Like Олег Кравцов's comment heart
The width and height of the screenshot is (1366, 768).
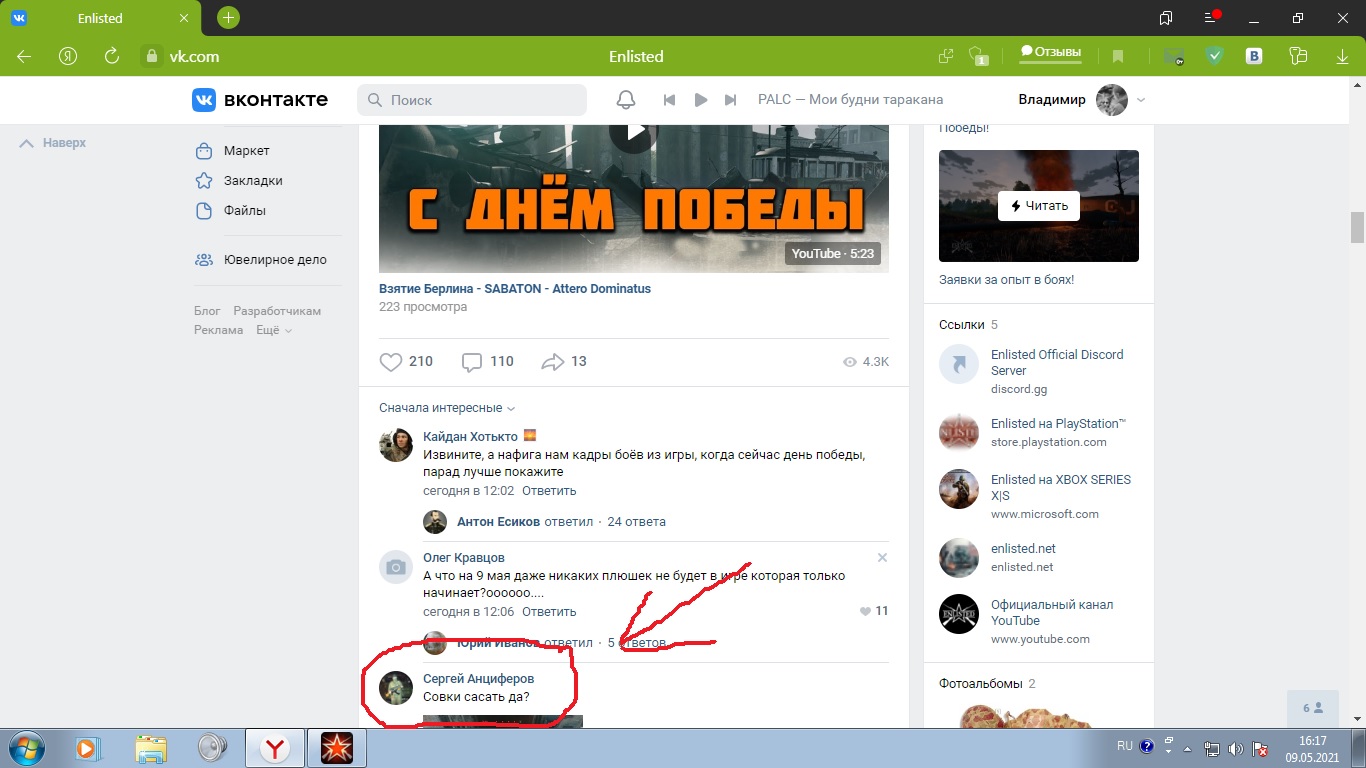click(865, 611)
